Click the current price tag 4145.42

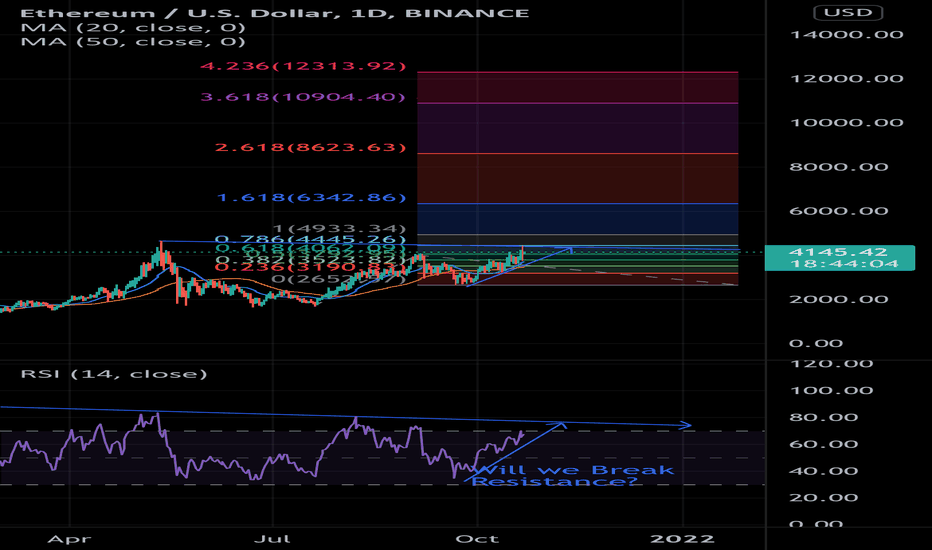point(839,257)
